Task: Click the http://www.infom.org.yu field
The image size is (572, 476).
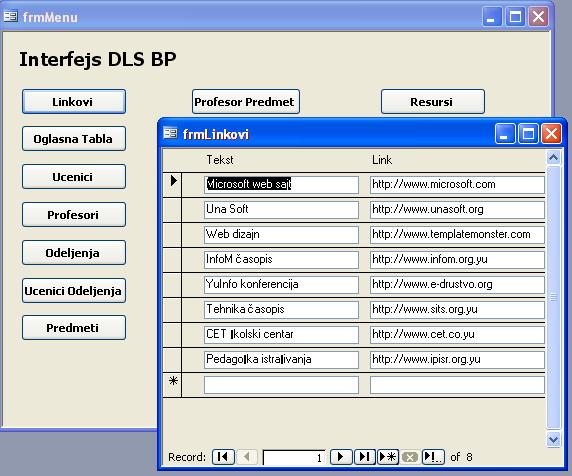Action: tap(457, 260)
